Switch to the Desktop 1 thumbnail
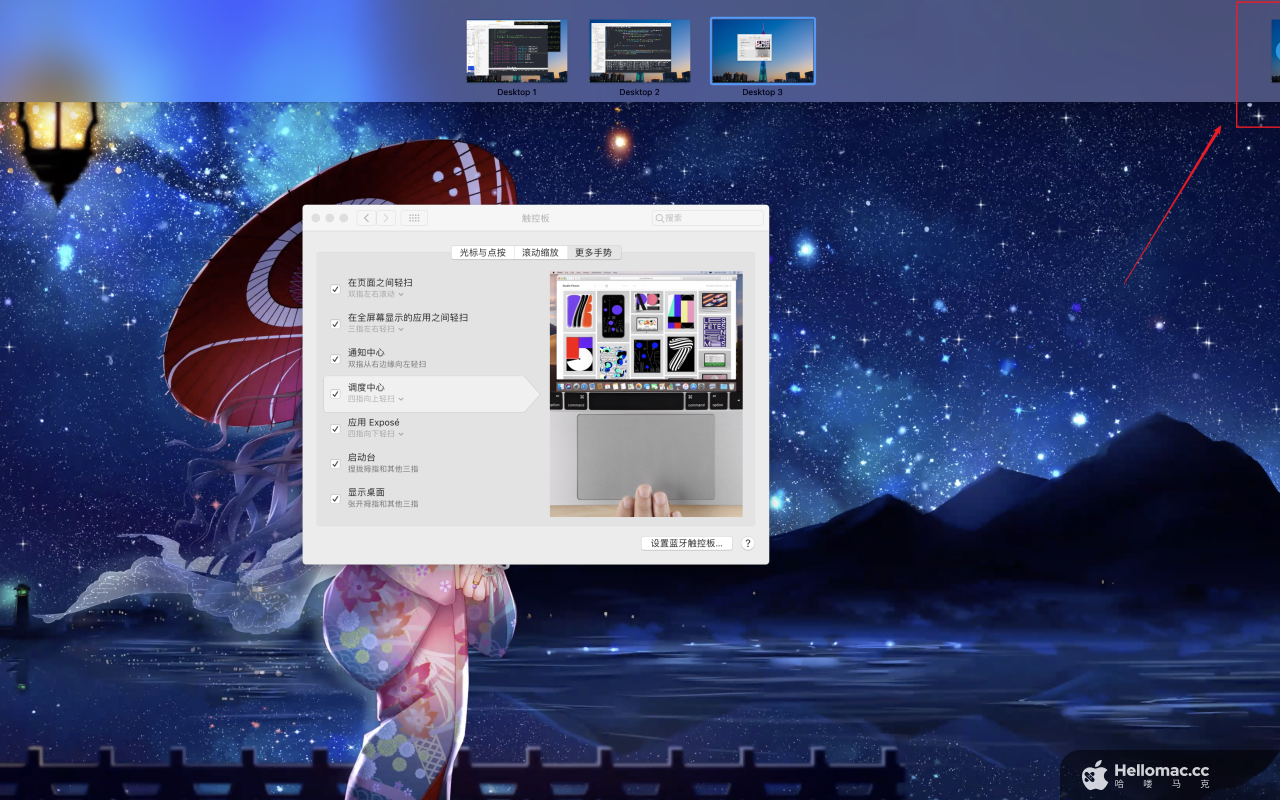1280x800 pixels. coord(517,51)
